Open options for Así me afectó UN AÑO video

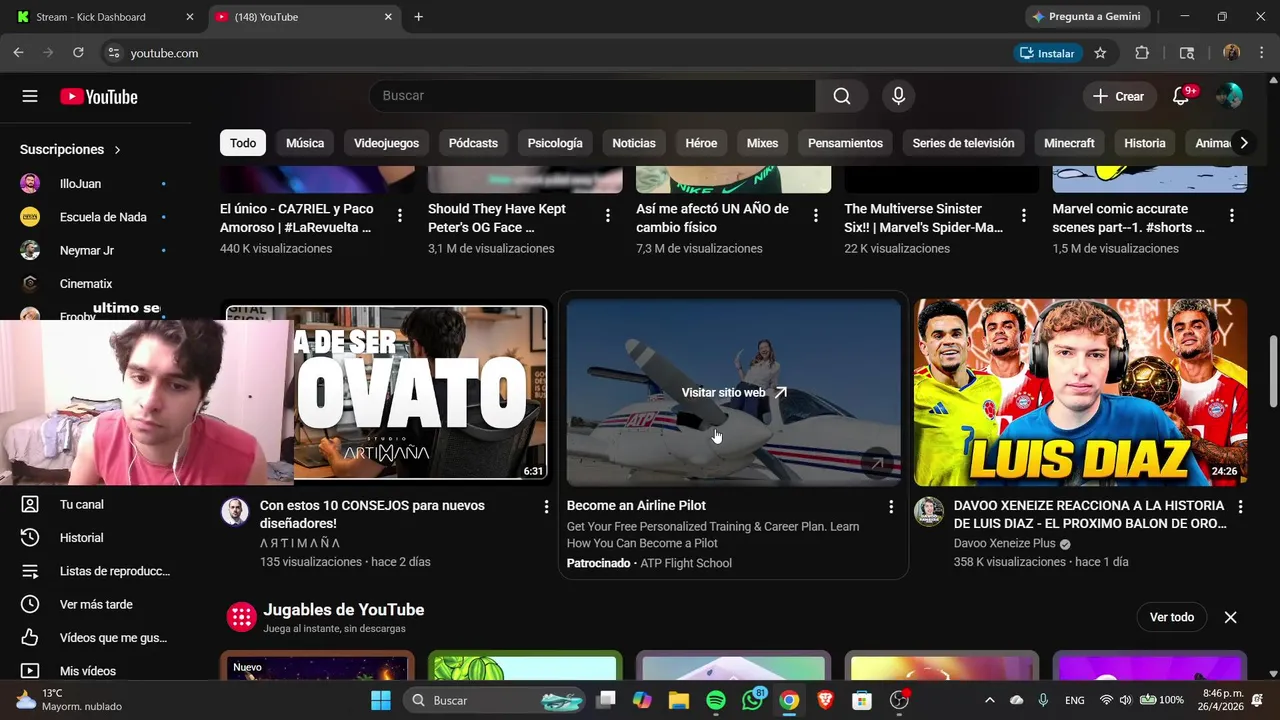click(x=816, y=216)
